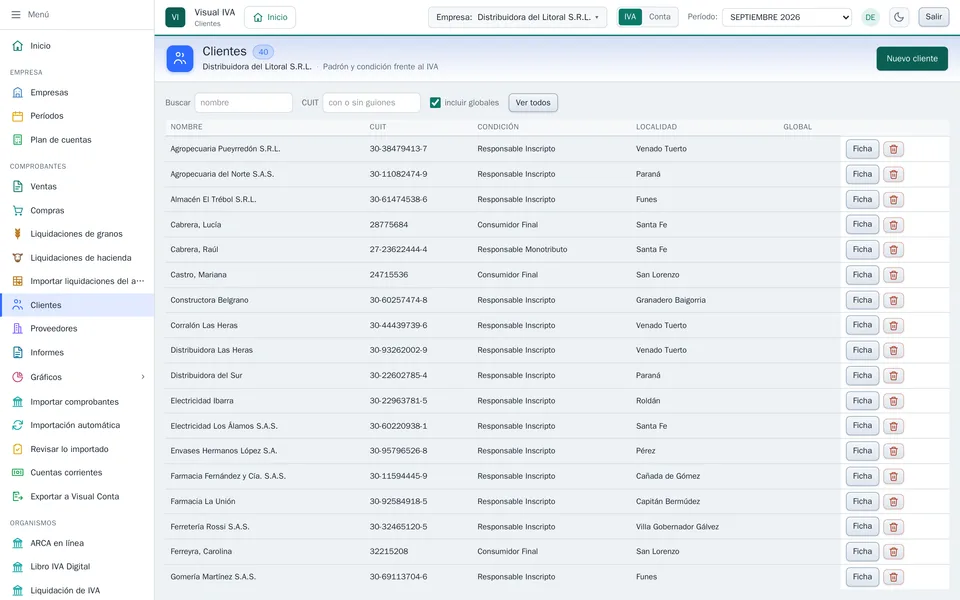Screen dimensions: 960x600
Task: Click the Cuentas corrientes money icon
Action: click(18, 473)
